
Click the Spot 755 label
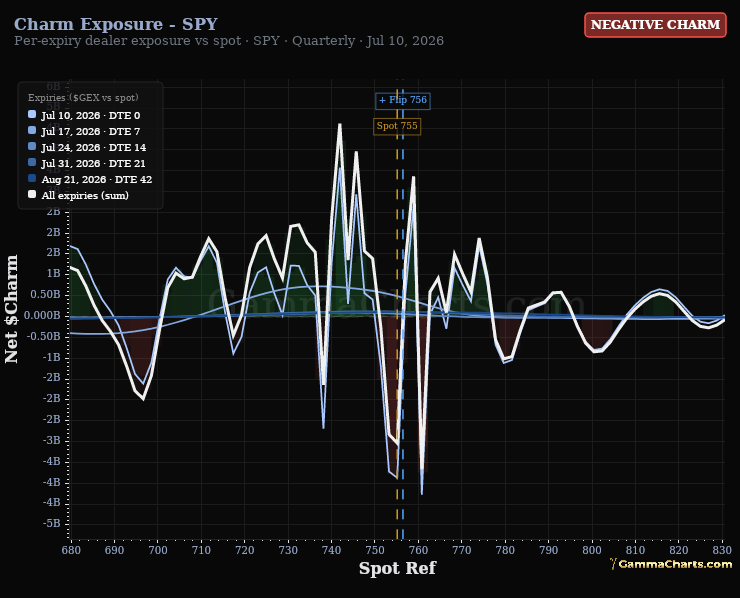tap(397, 126)
